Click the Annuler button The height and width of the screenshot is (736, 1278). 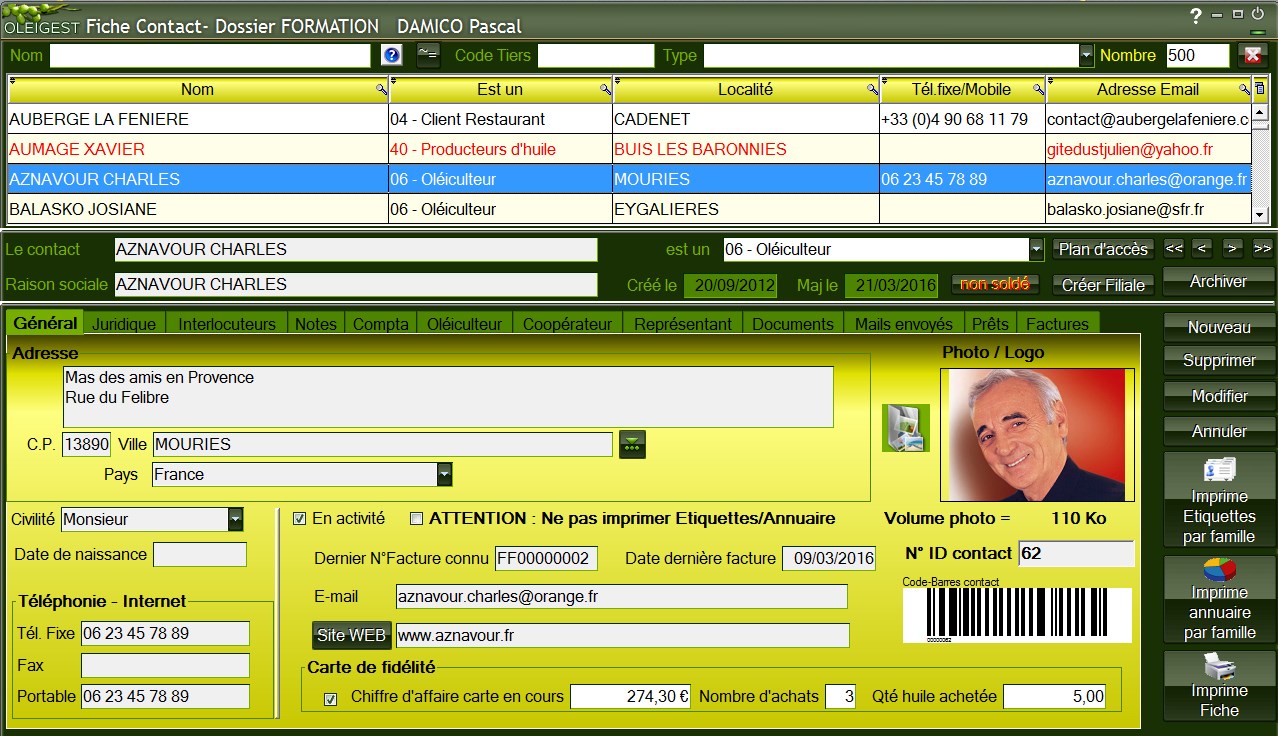[x=1219, y=431]
